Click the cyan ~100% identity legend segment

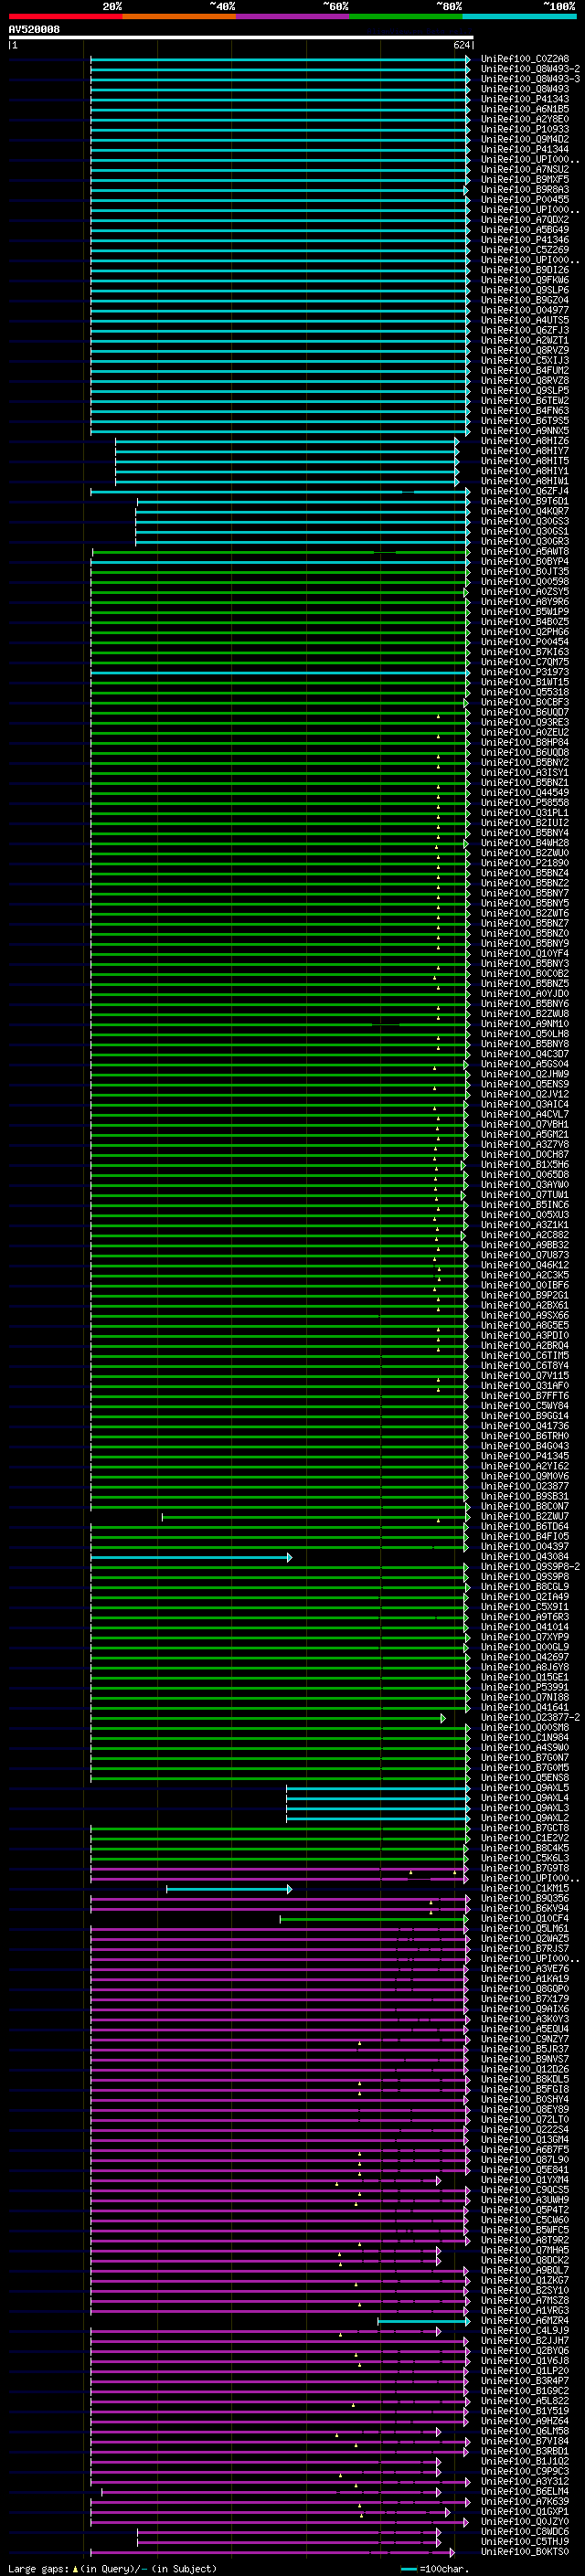519,17
